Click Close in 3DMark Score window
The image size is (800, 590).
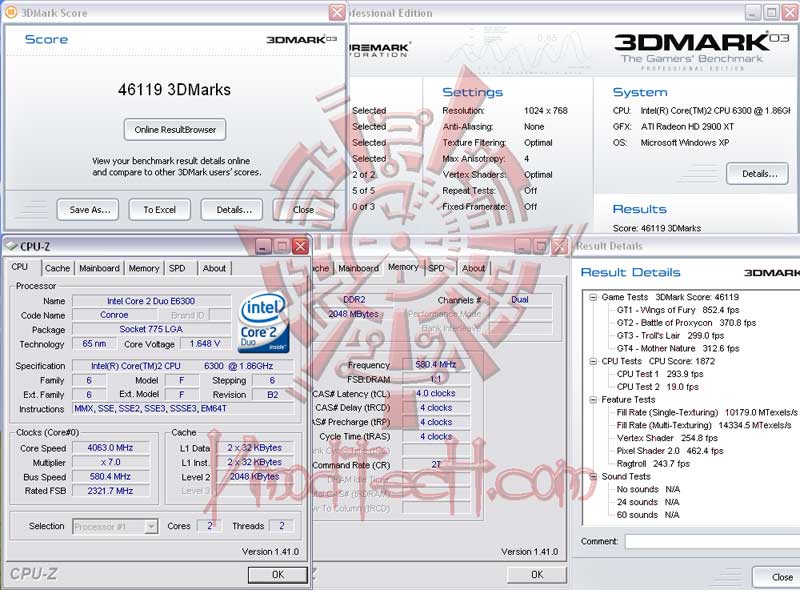coord(304,210)
